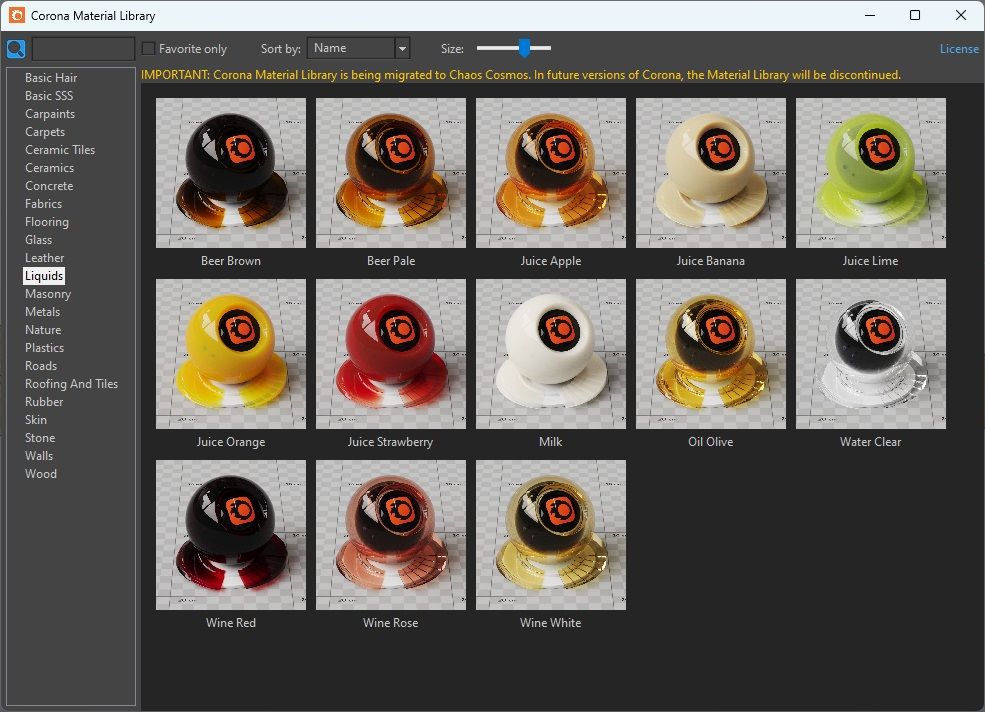The image size is (985, 712).
Task: Open the Walls category
Action: pos(39,456)
